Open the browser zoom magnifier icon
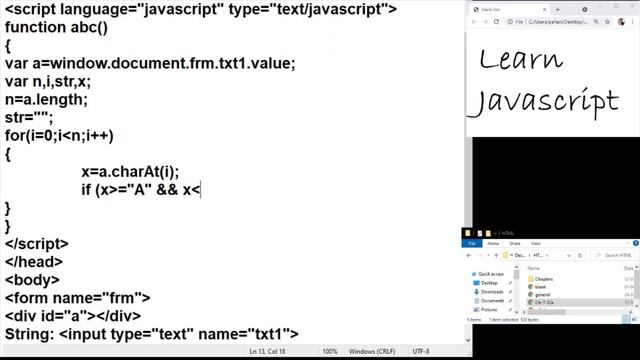 tap(596, 22)
